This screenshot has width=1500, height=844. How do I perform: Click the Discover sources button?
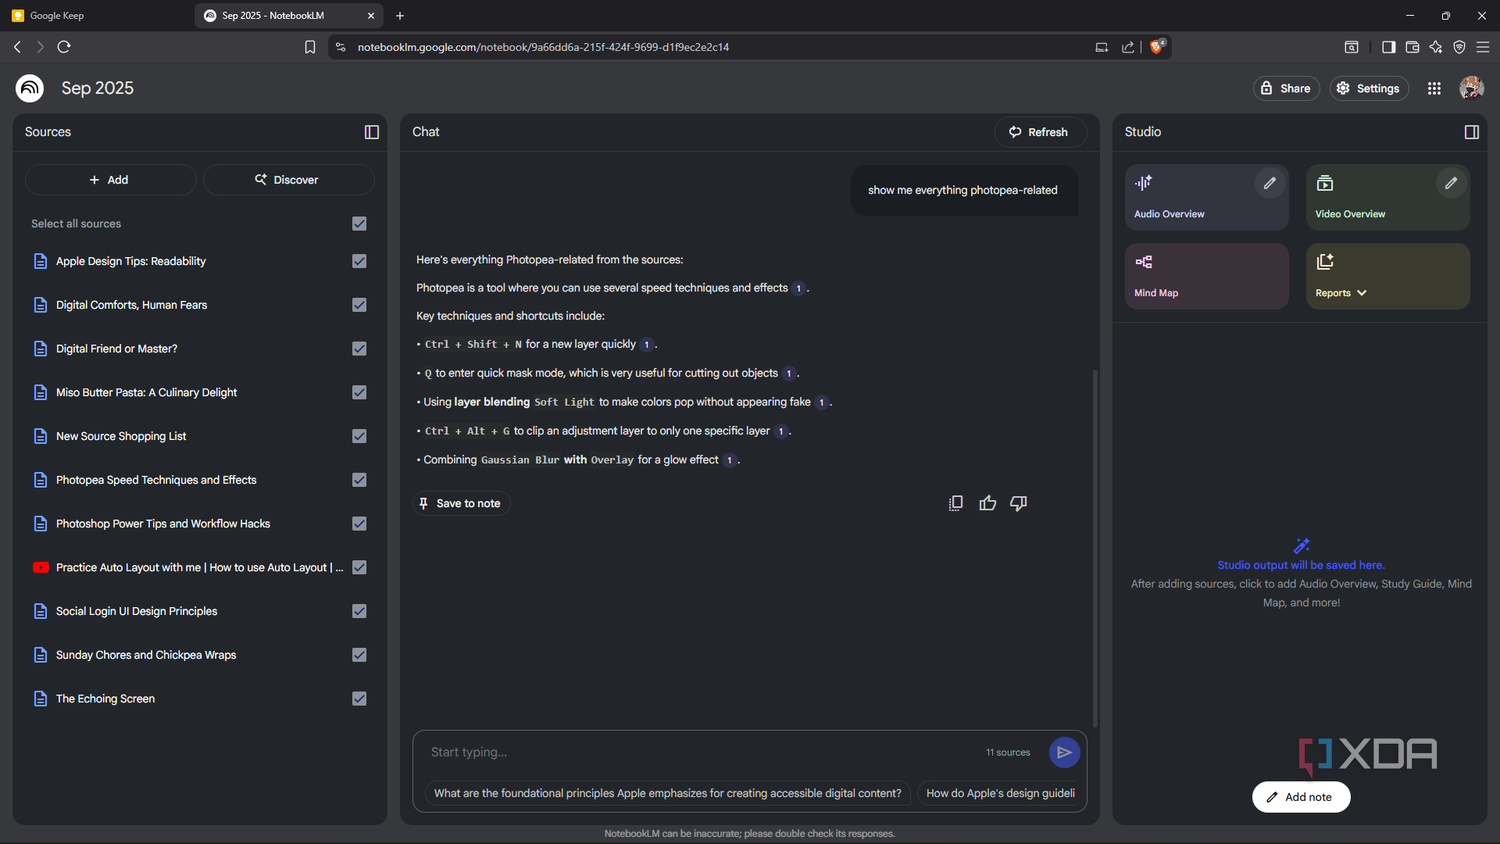coord(288,180)
